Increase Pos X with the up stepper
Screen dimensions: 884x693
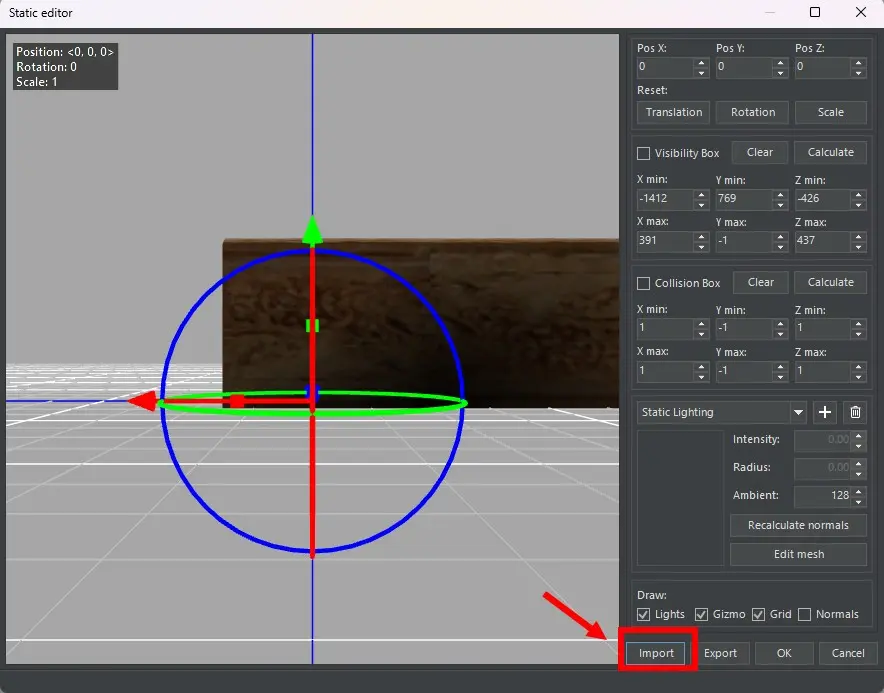(701, 63)
